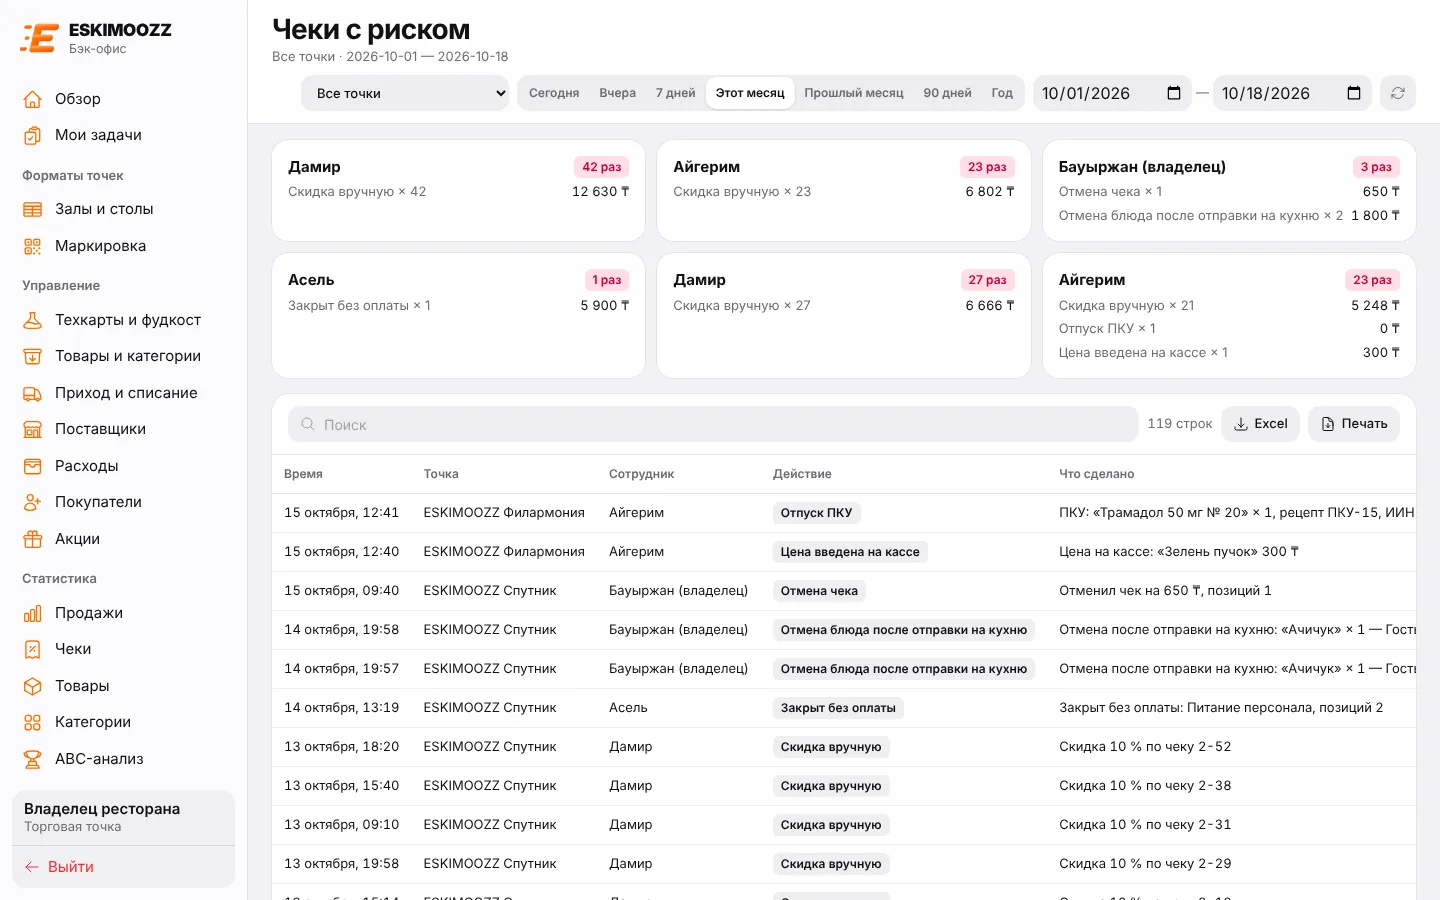Open calendar picker for start date 10/01/2026
The height and width of the screenshot is (900, 1440).
1174,93
